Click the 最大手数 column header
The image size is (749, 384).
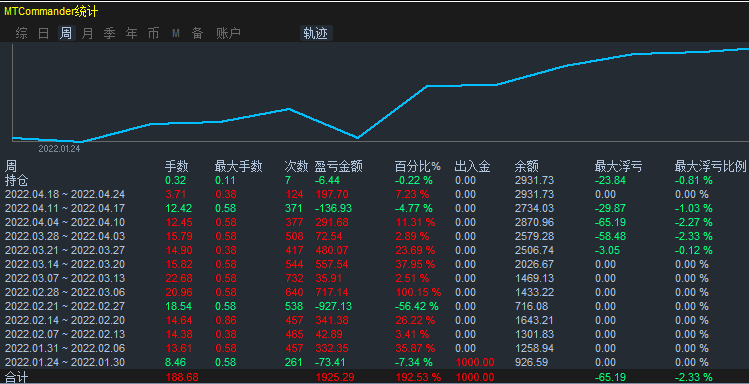[x=238, y=166]
